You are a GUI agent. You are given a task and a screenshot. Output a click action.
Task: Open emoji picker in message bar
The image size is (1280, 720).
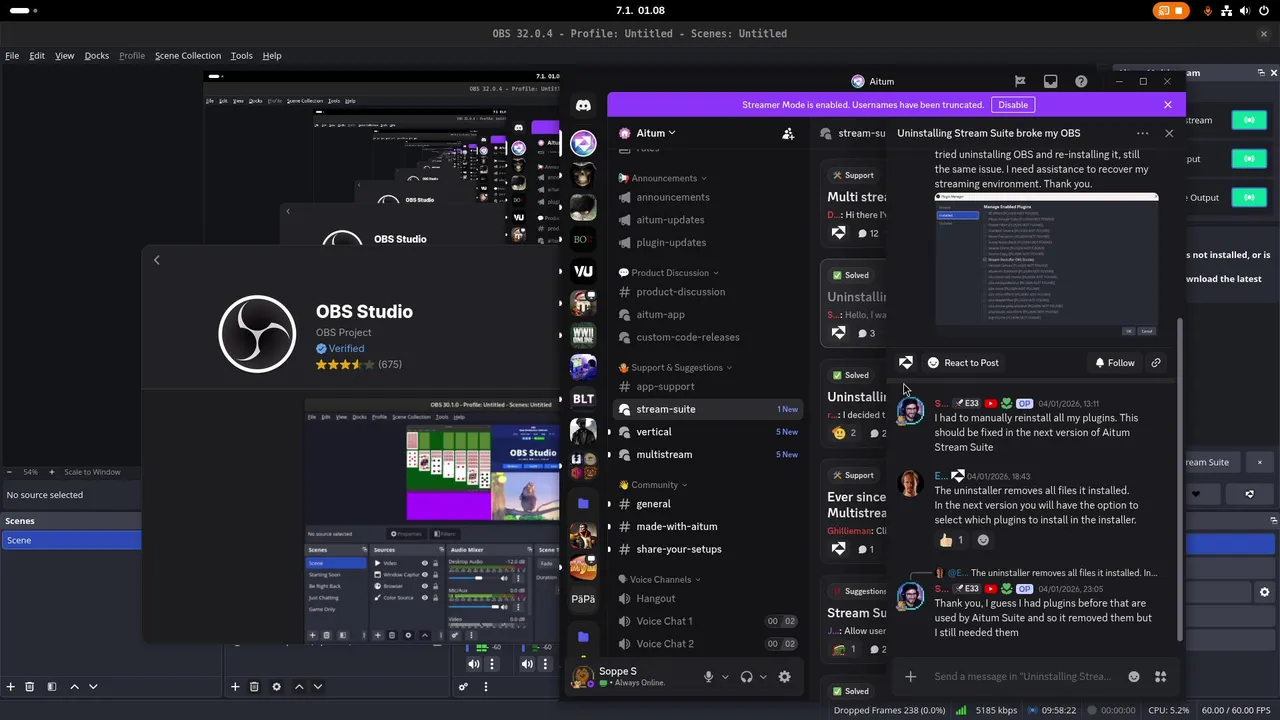coord(1134,677)
